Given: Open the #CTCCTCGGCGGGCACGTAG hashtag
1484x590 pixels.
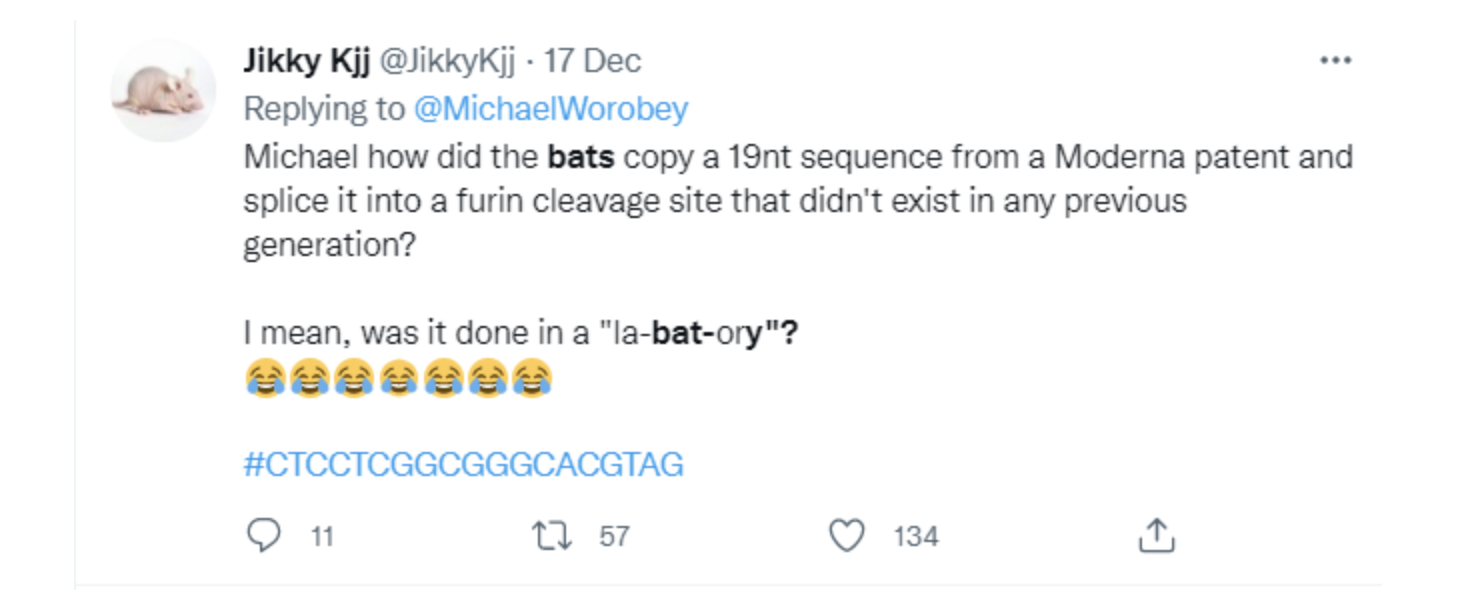Looking at the screenshot, I should point(464,465).
